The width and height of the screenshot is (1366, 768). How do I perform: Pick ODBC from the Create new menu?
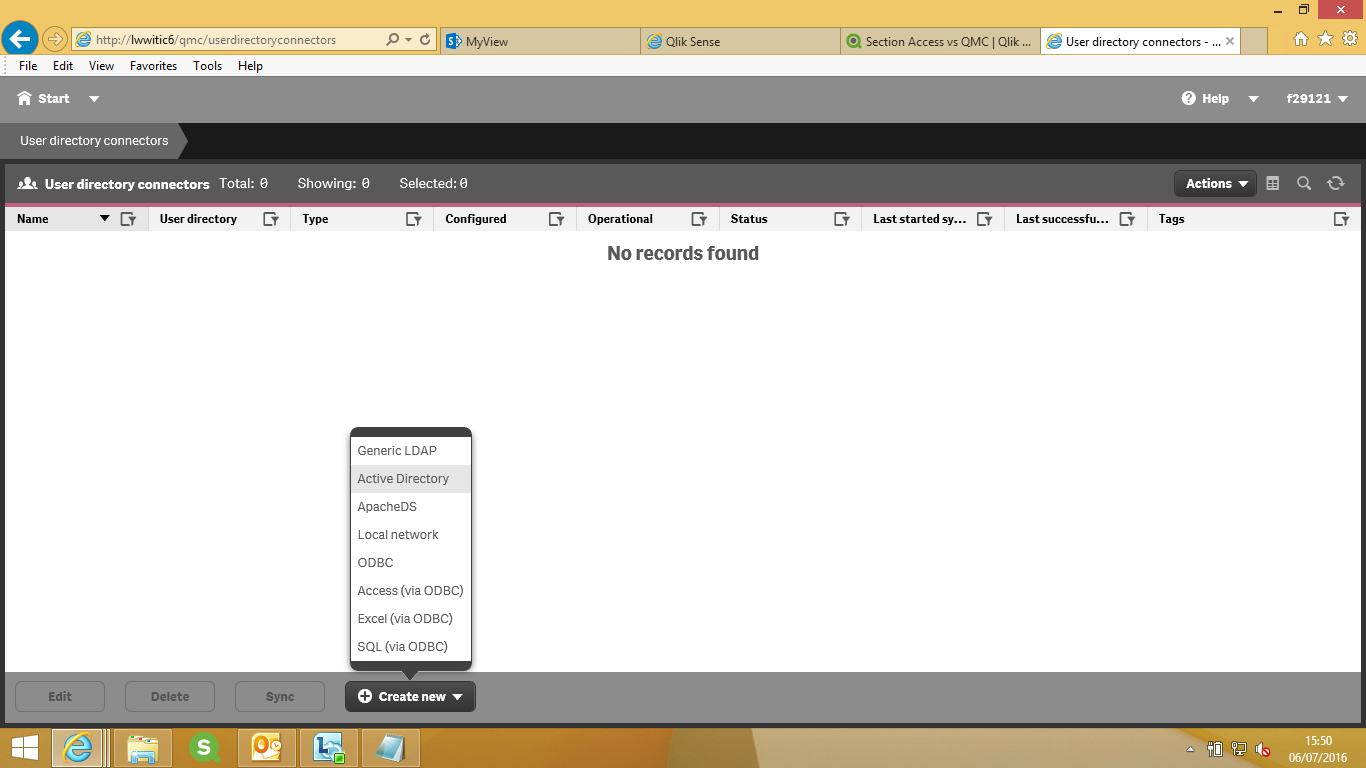pos(410,563)
